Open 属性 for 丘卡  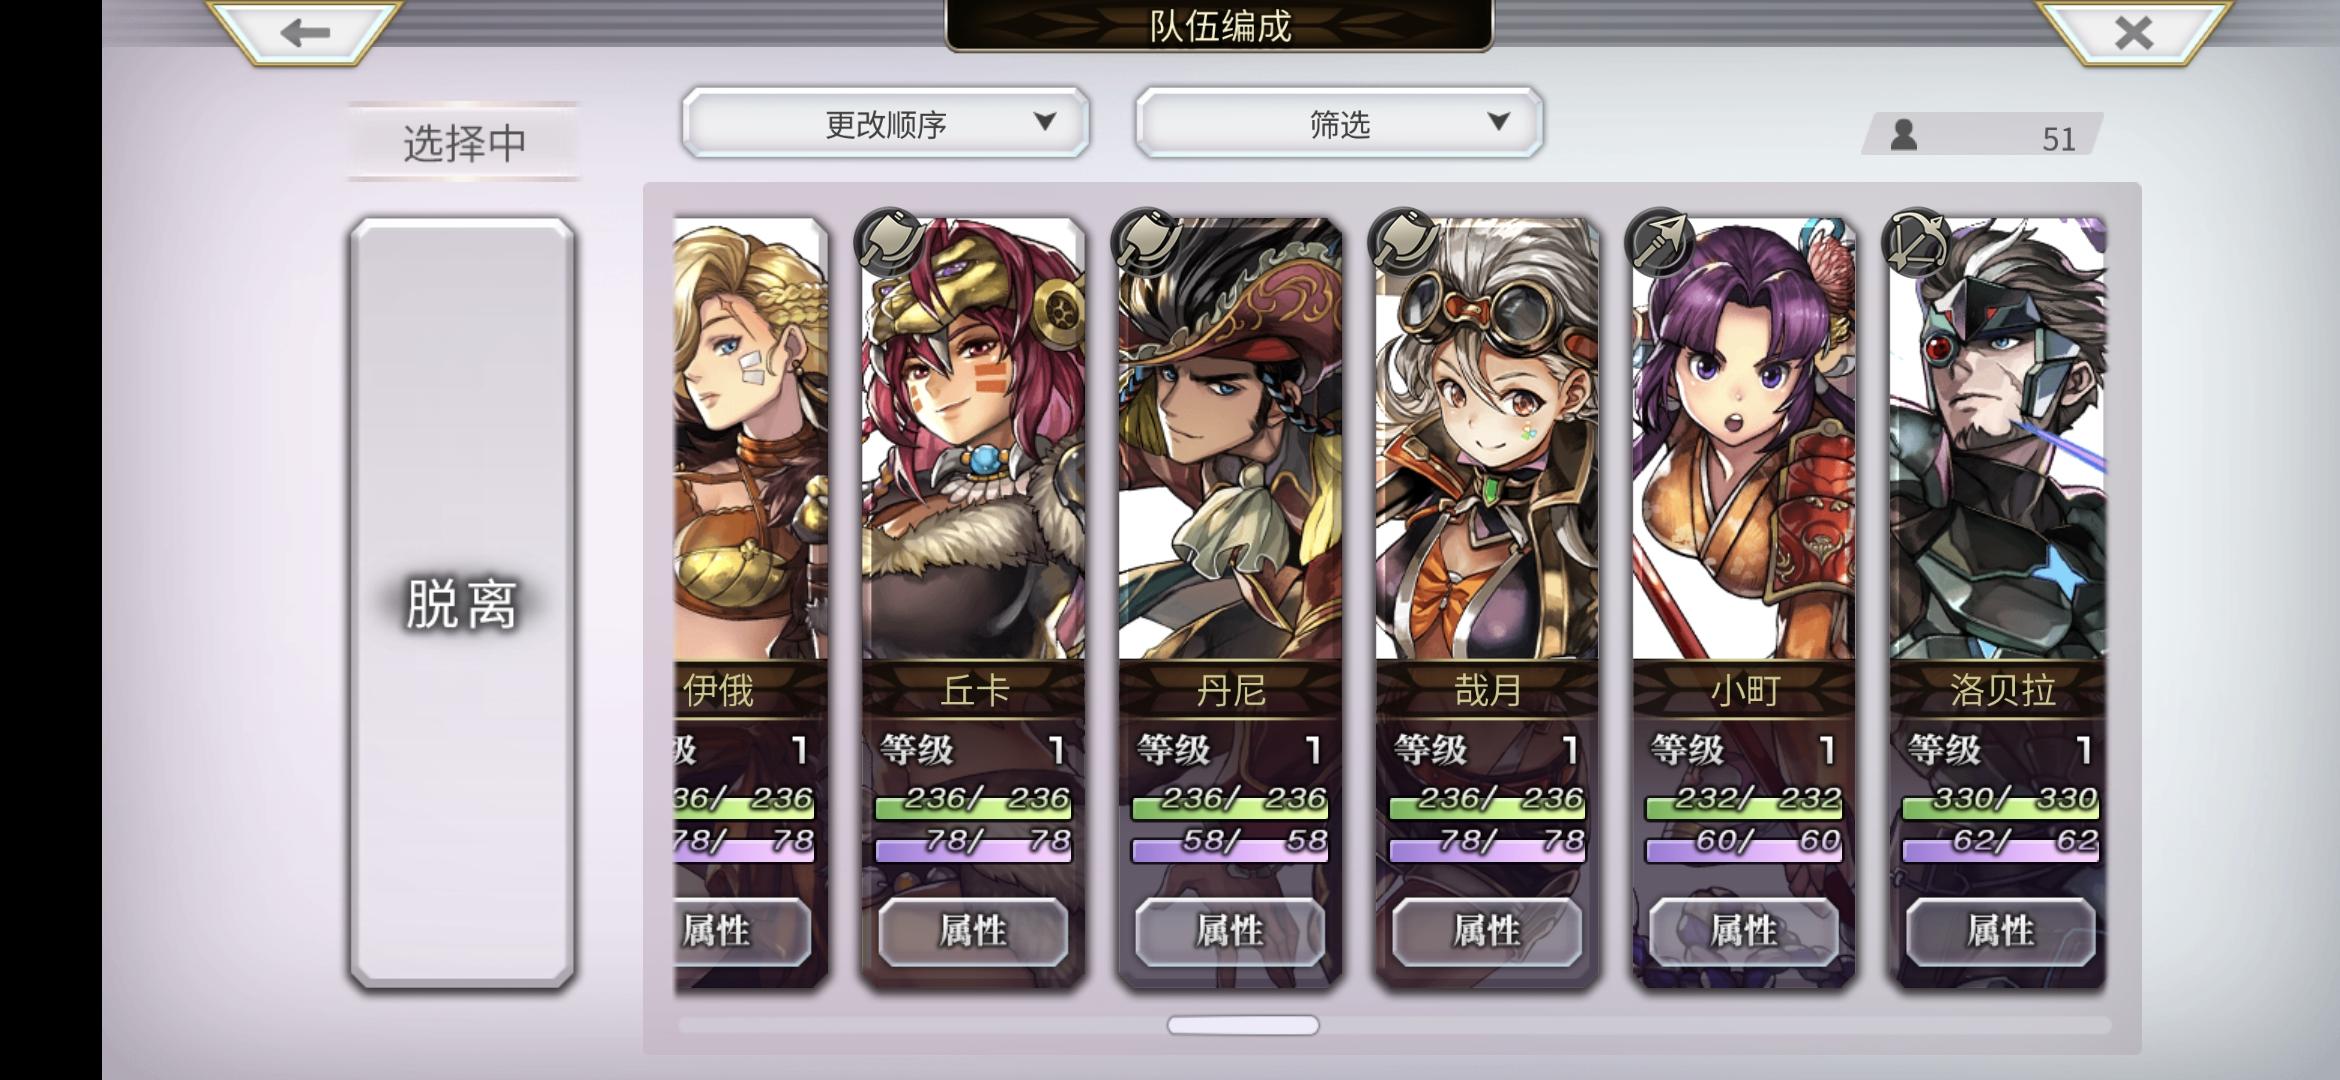(x=972, y=932)
